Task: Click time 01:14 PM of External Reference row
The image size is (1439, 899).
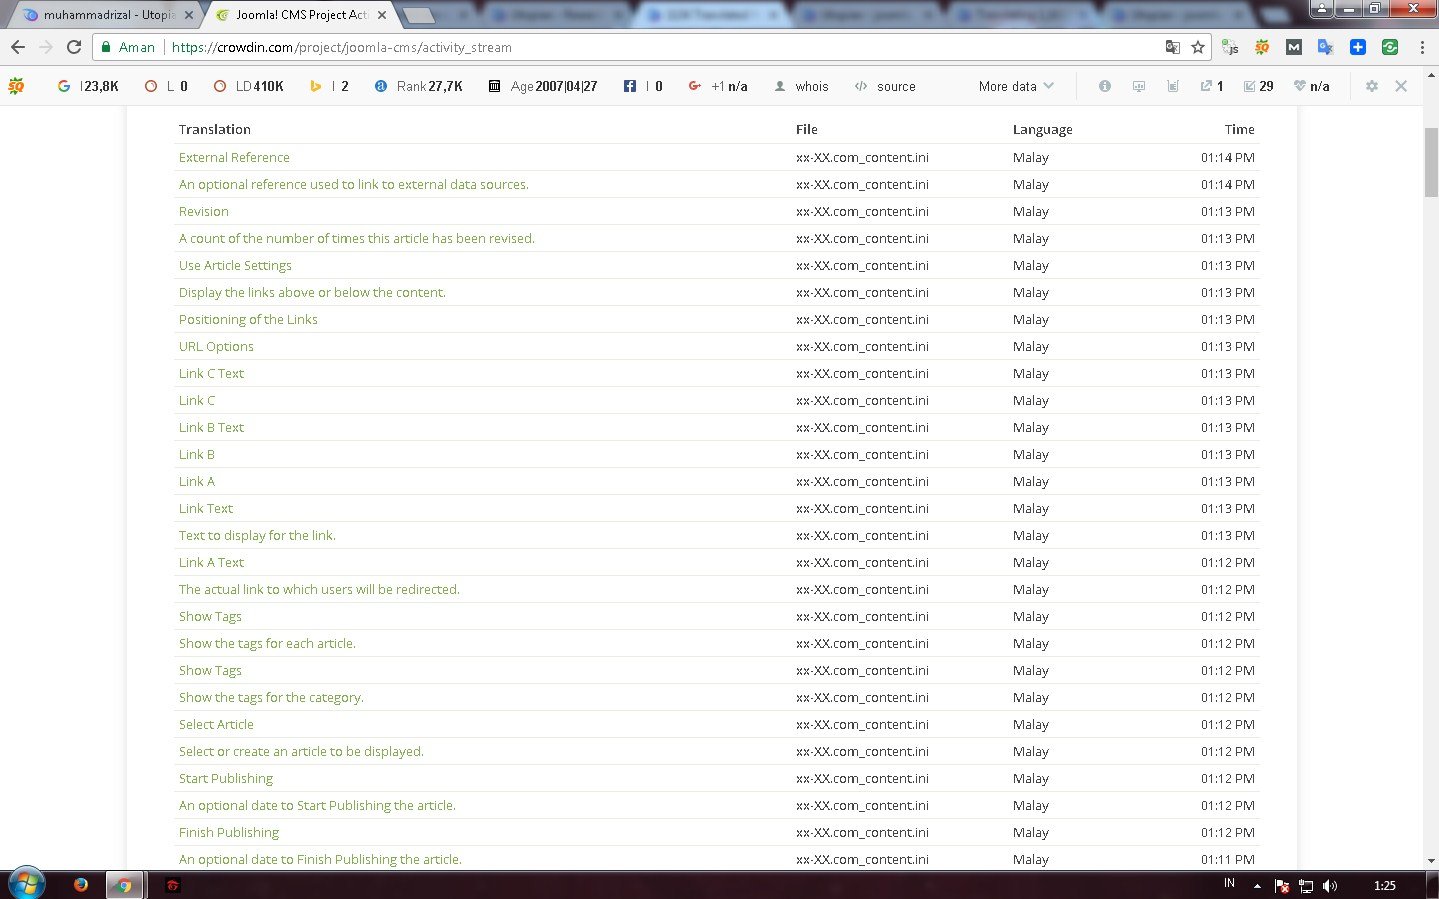Action: (x=1227, y=157)
